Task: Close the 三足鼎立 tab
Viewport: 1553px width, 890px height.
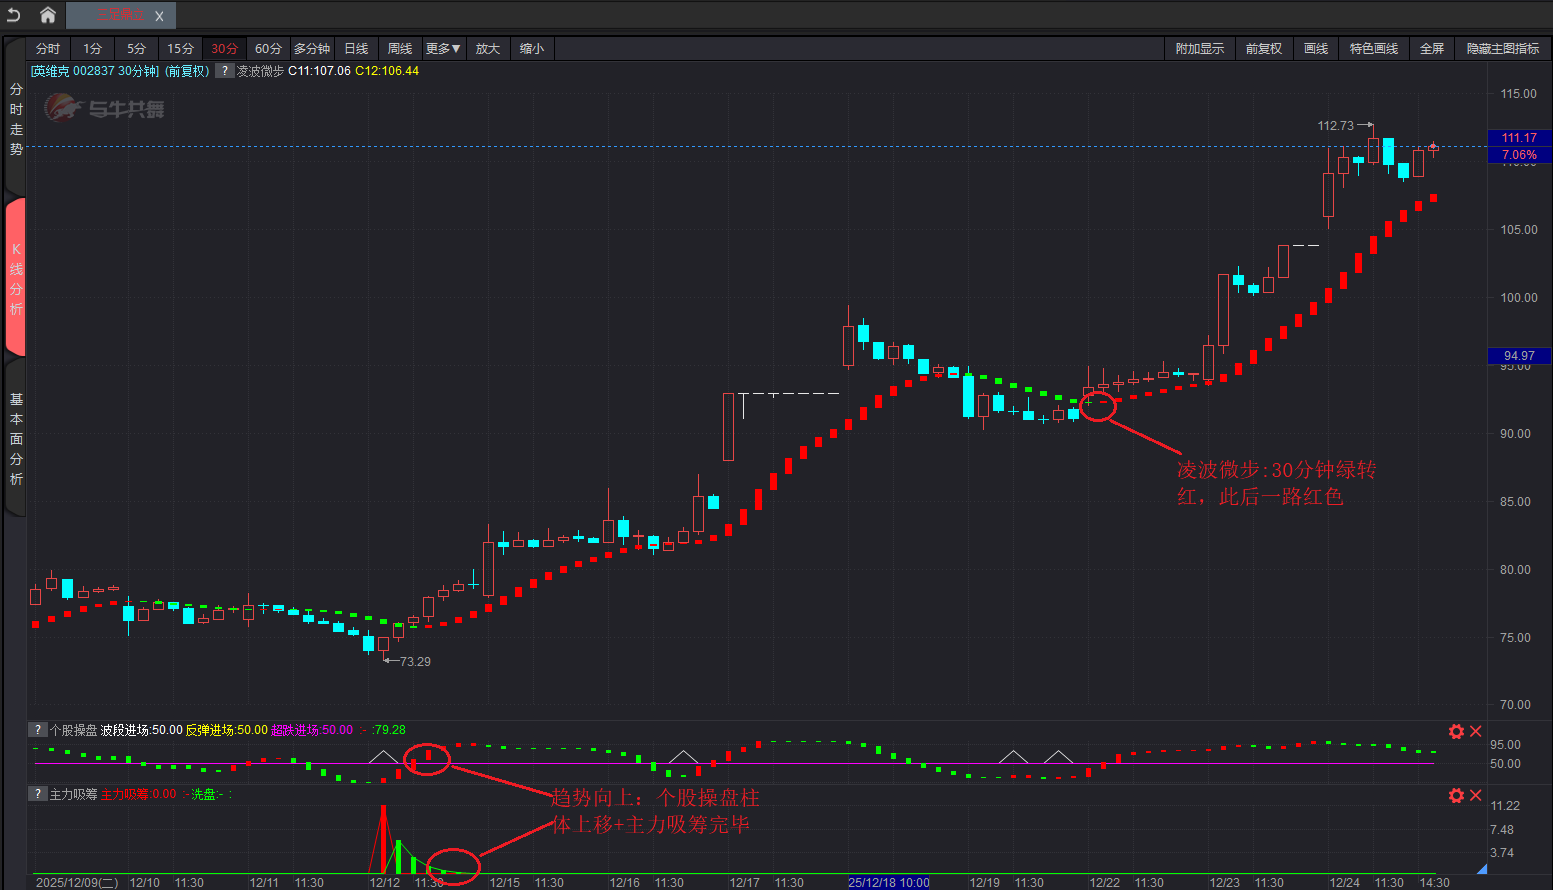Action: [x=159, y=16]
